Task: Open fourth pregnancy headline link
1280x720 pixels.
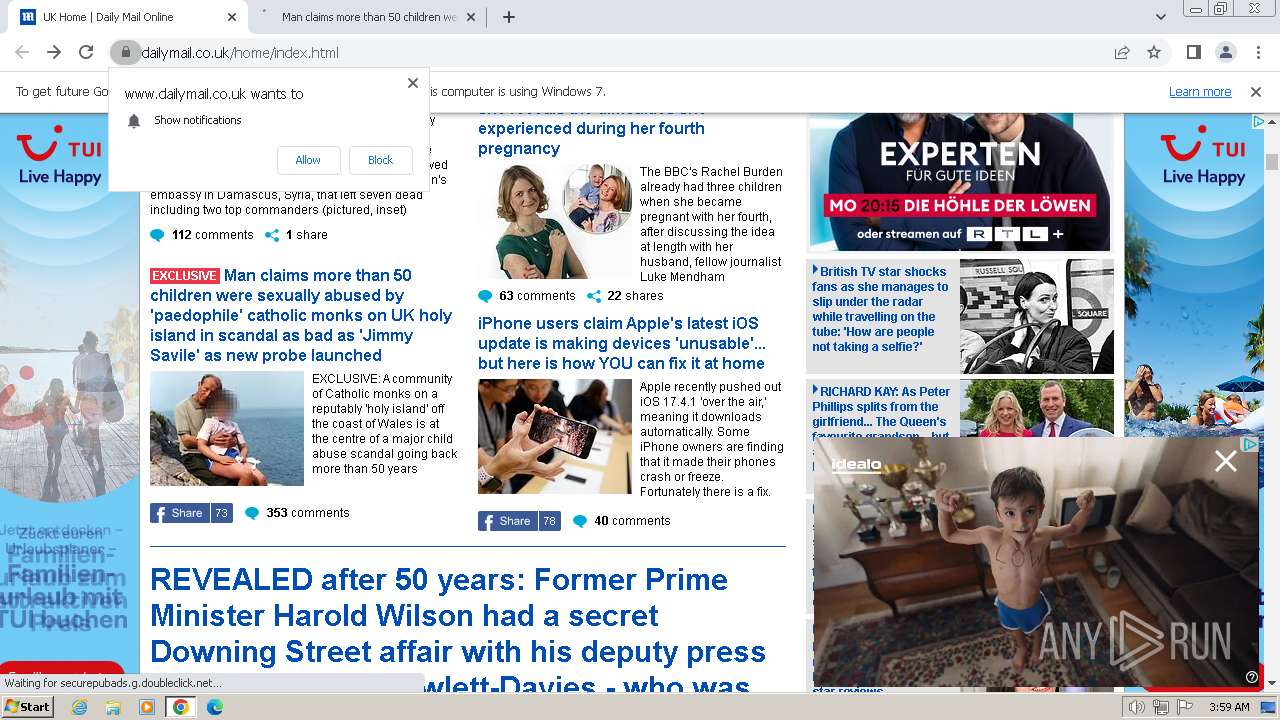Action: click(591, 129)
